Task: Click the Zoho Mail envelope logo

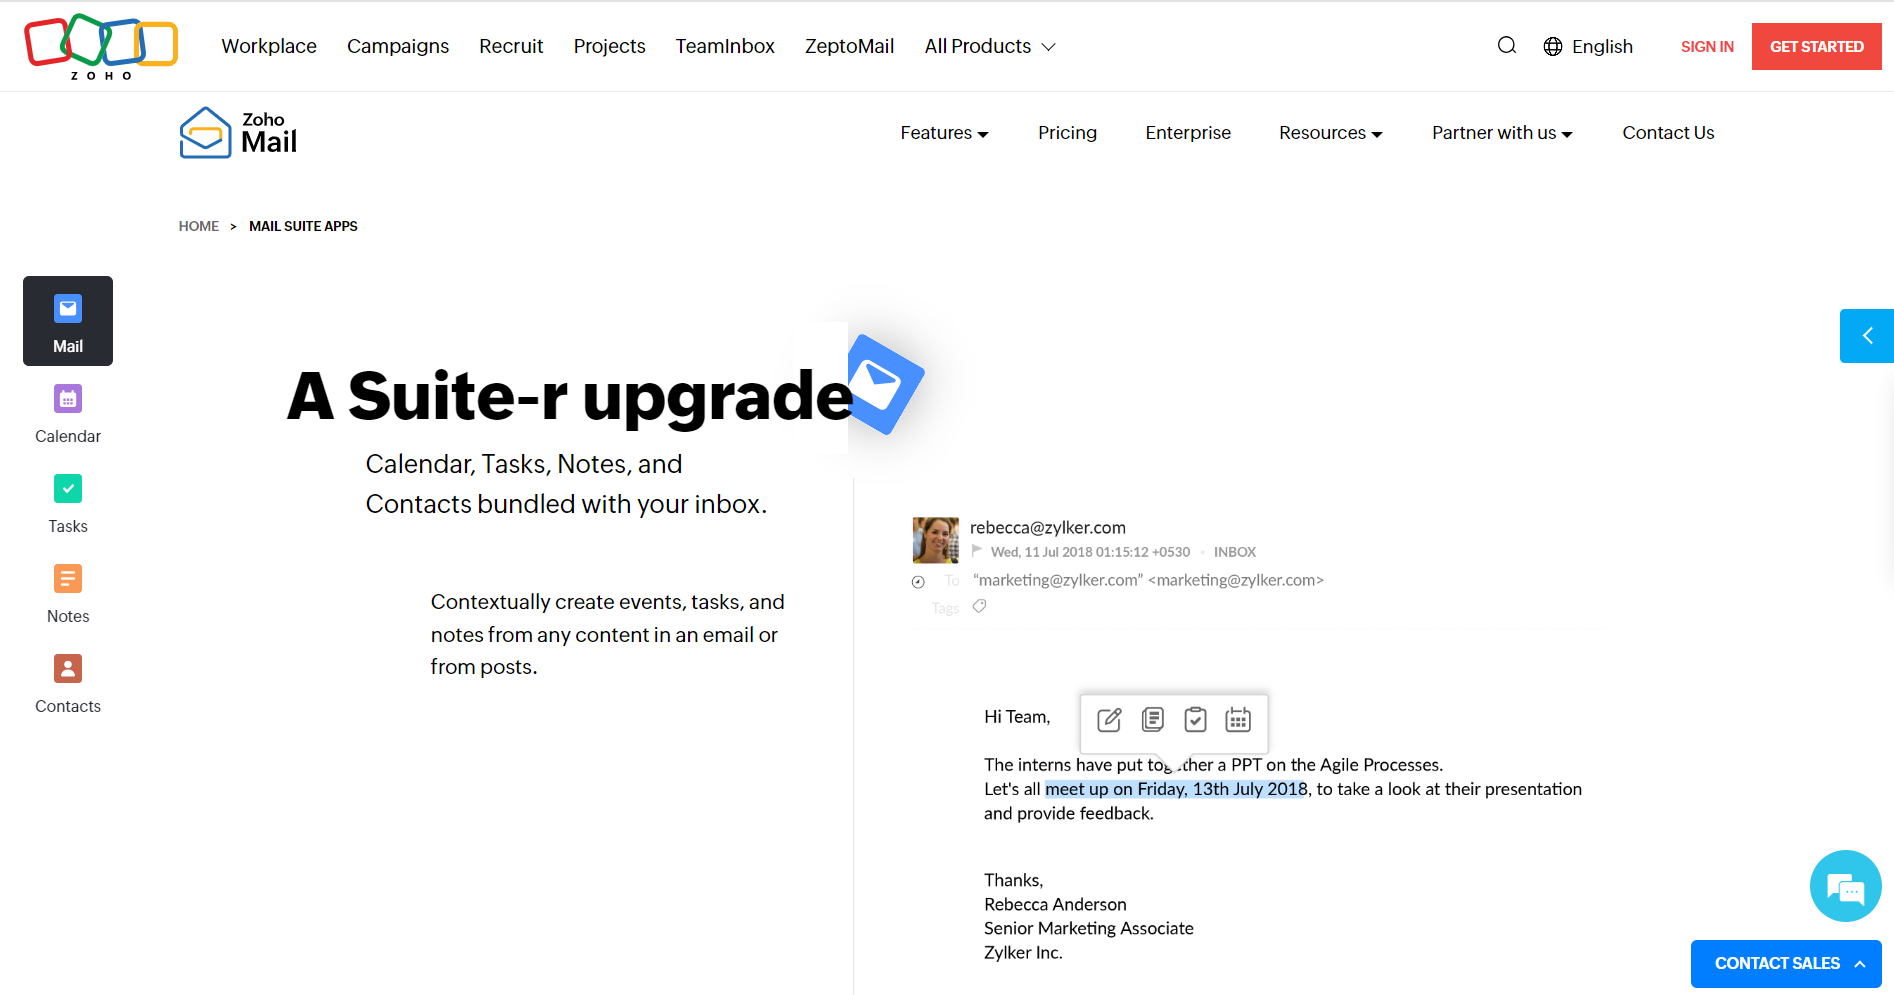Action: pyautogui.click(x=205, y=133)
